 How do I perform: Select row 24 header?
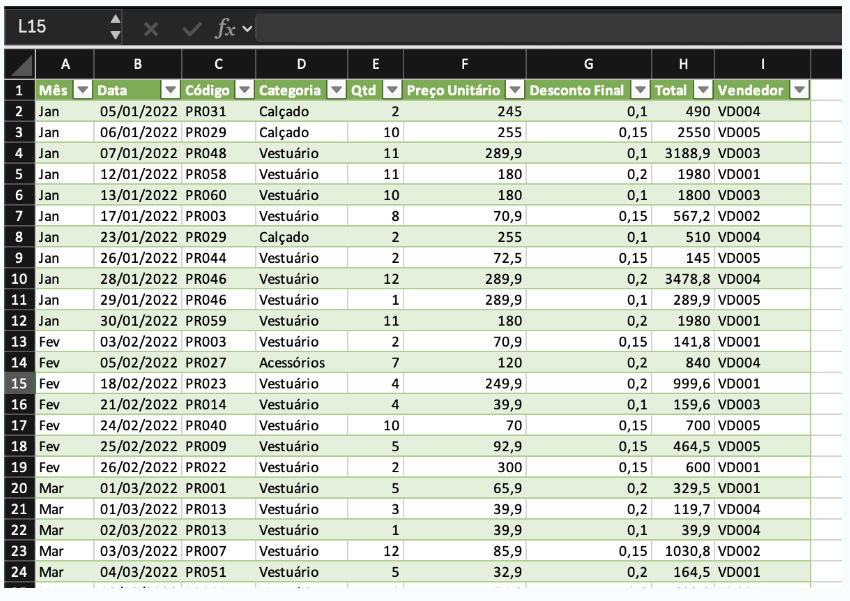(x=20, y=572)
